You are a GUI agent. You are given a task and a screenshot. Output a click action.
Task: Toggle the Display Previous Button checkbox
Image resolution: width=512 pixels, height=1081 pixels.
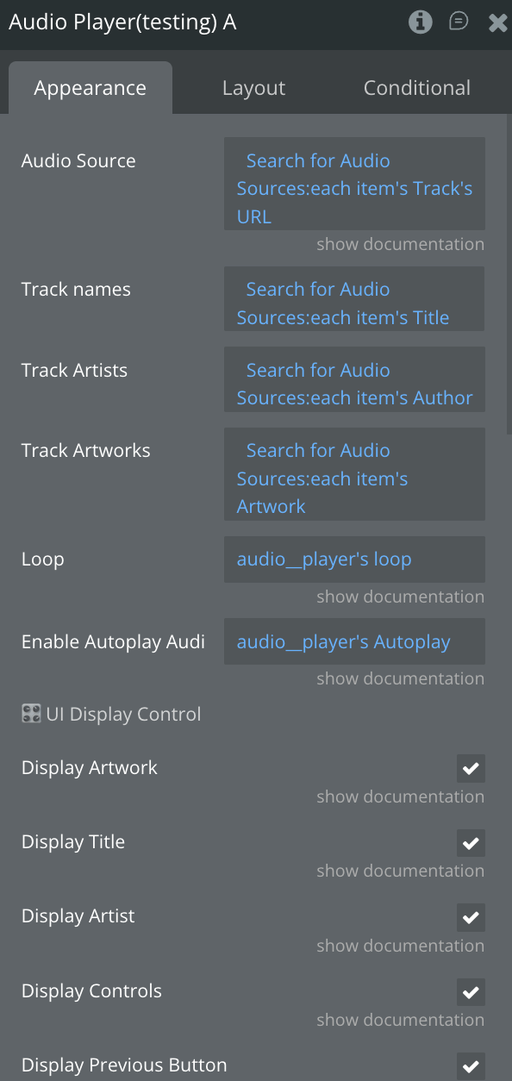(471, 1066)
